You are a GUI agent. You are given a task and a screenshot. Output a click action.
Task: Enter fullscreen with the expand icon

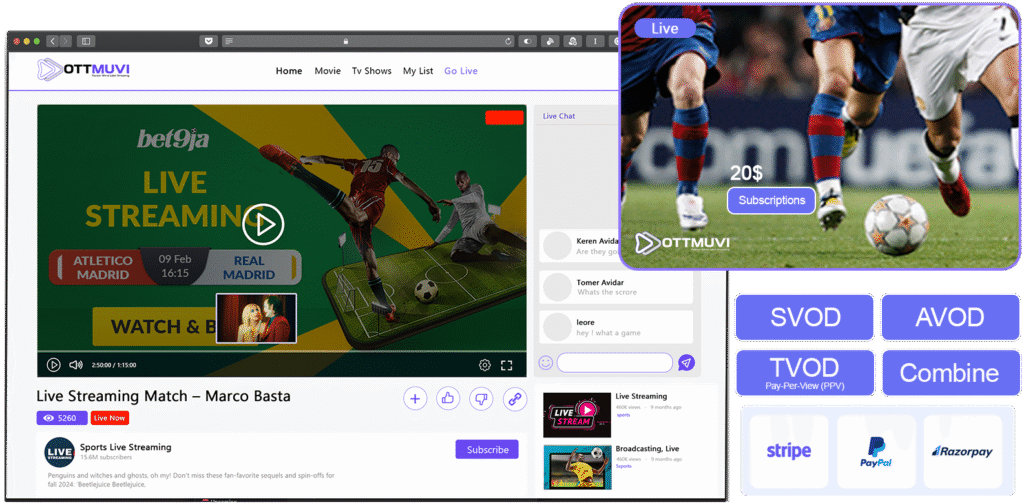506,365
